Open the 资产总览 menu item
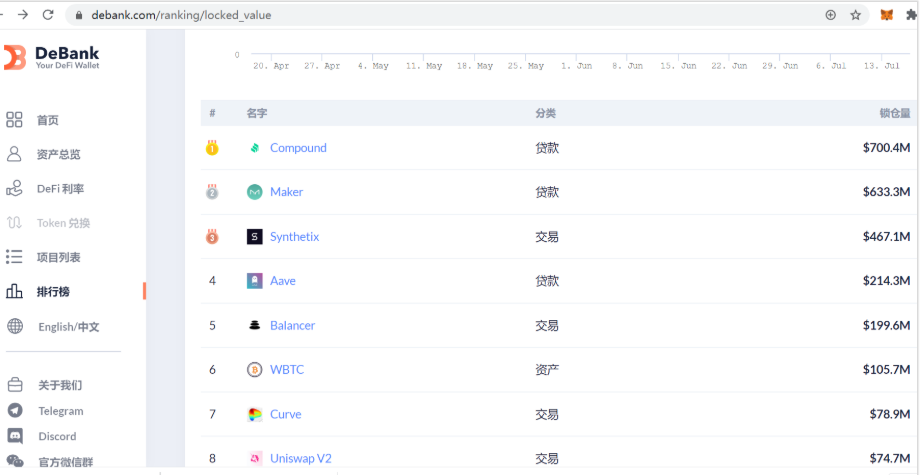This screenshot has width=923, height=475. point(58,154)
